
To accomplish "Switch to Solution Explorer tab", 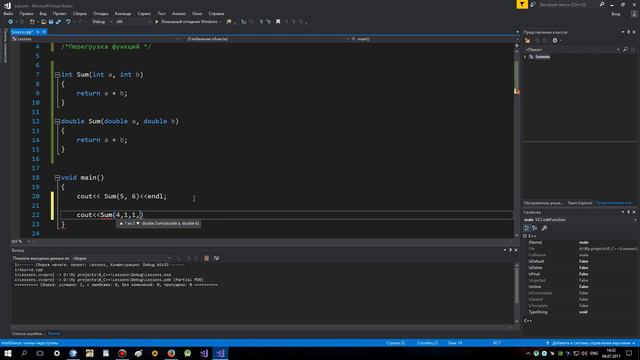I will 544,203.
